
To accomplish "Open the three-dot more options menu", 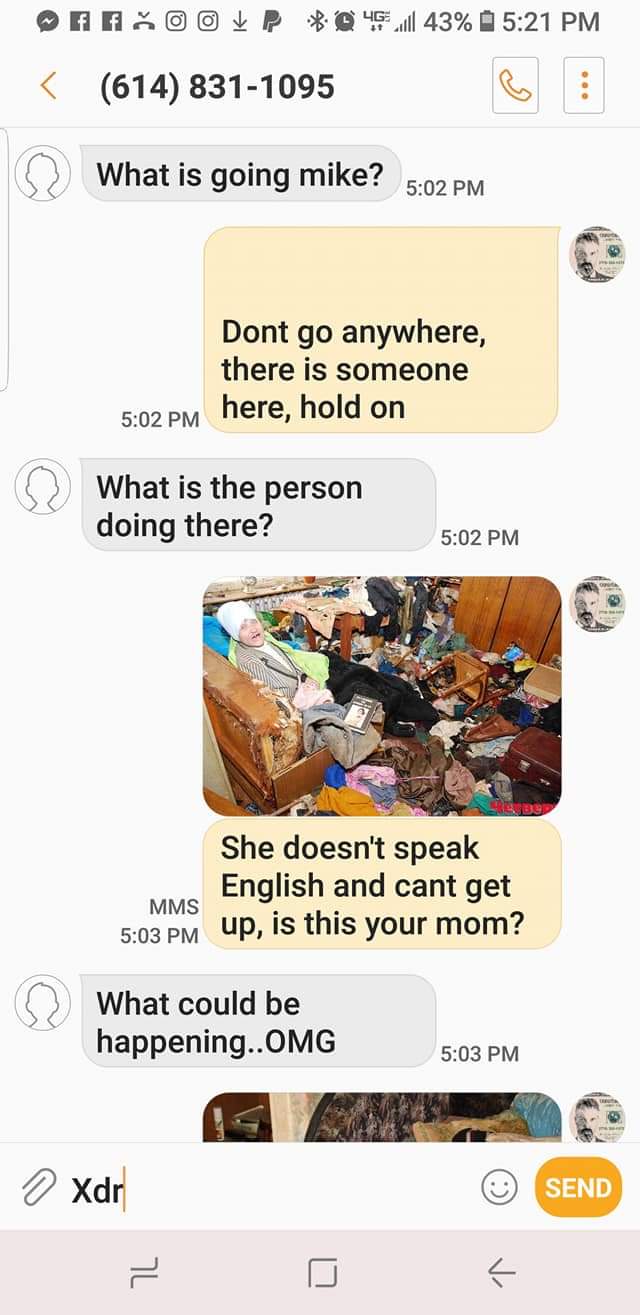I will tap(585, 86).
